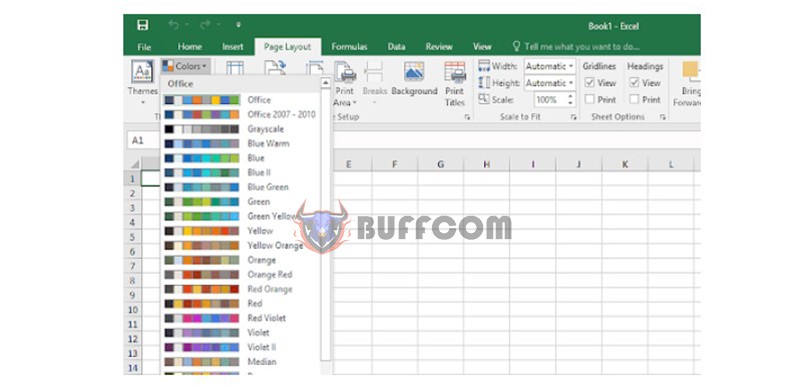The width and height of the screenshot is (800, 390).
Task: Switch to the Formulas tab
Action: click(349, 46)
